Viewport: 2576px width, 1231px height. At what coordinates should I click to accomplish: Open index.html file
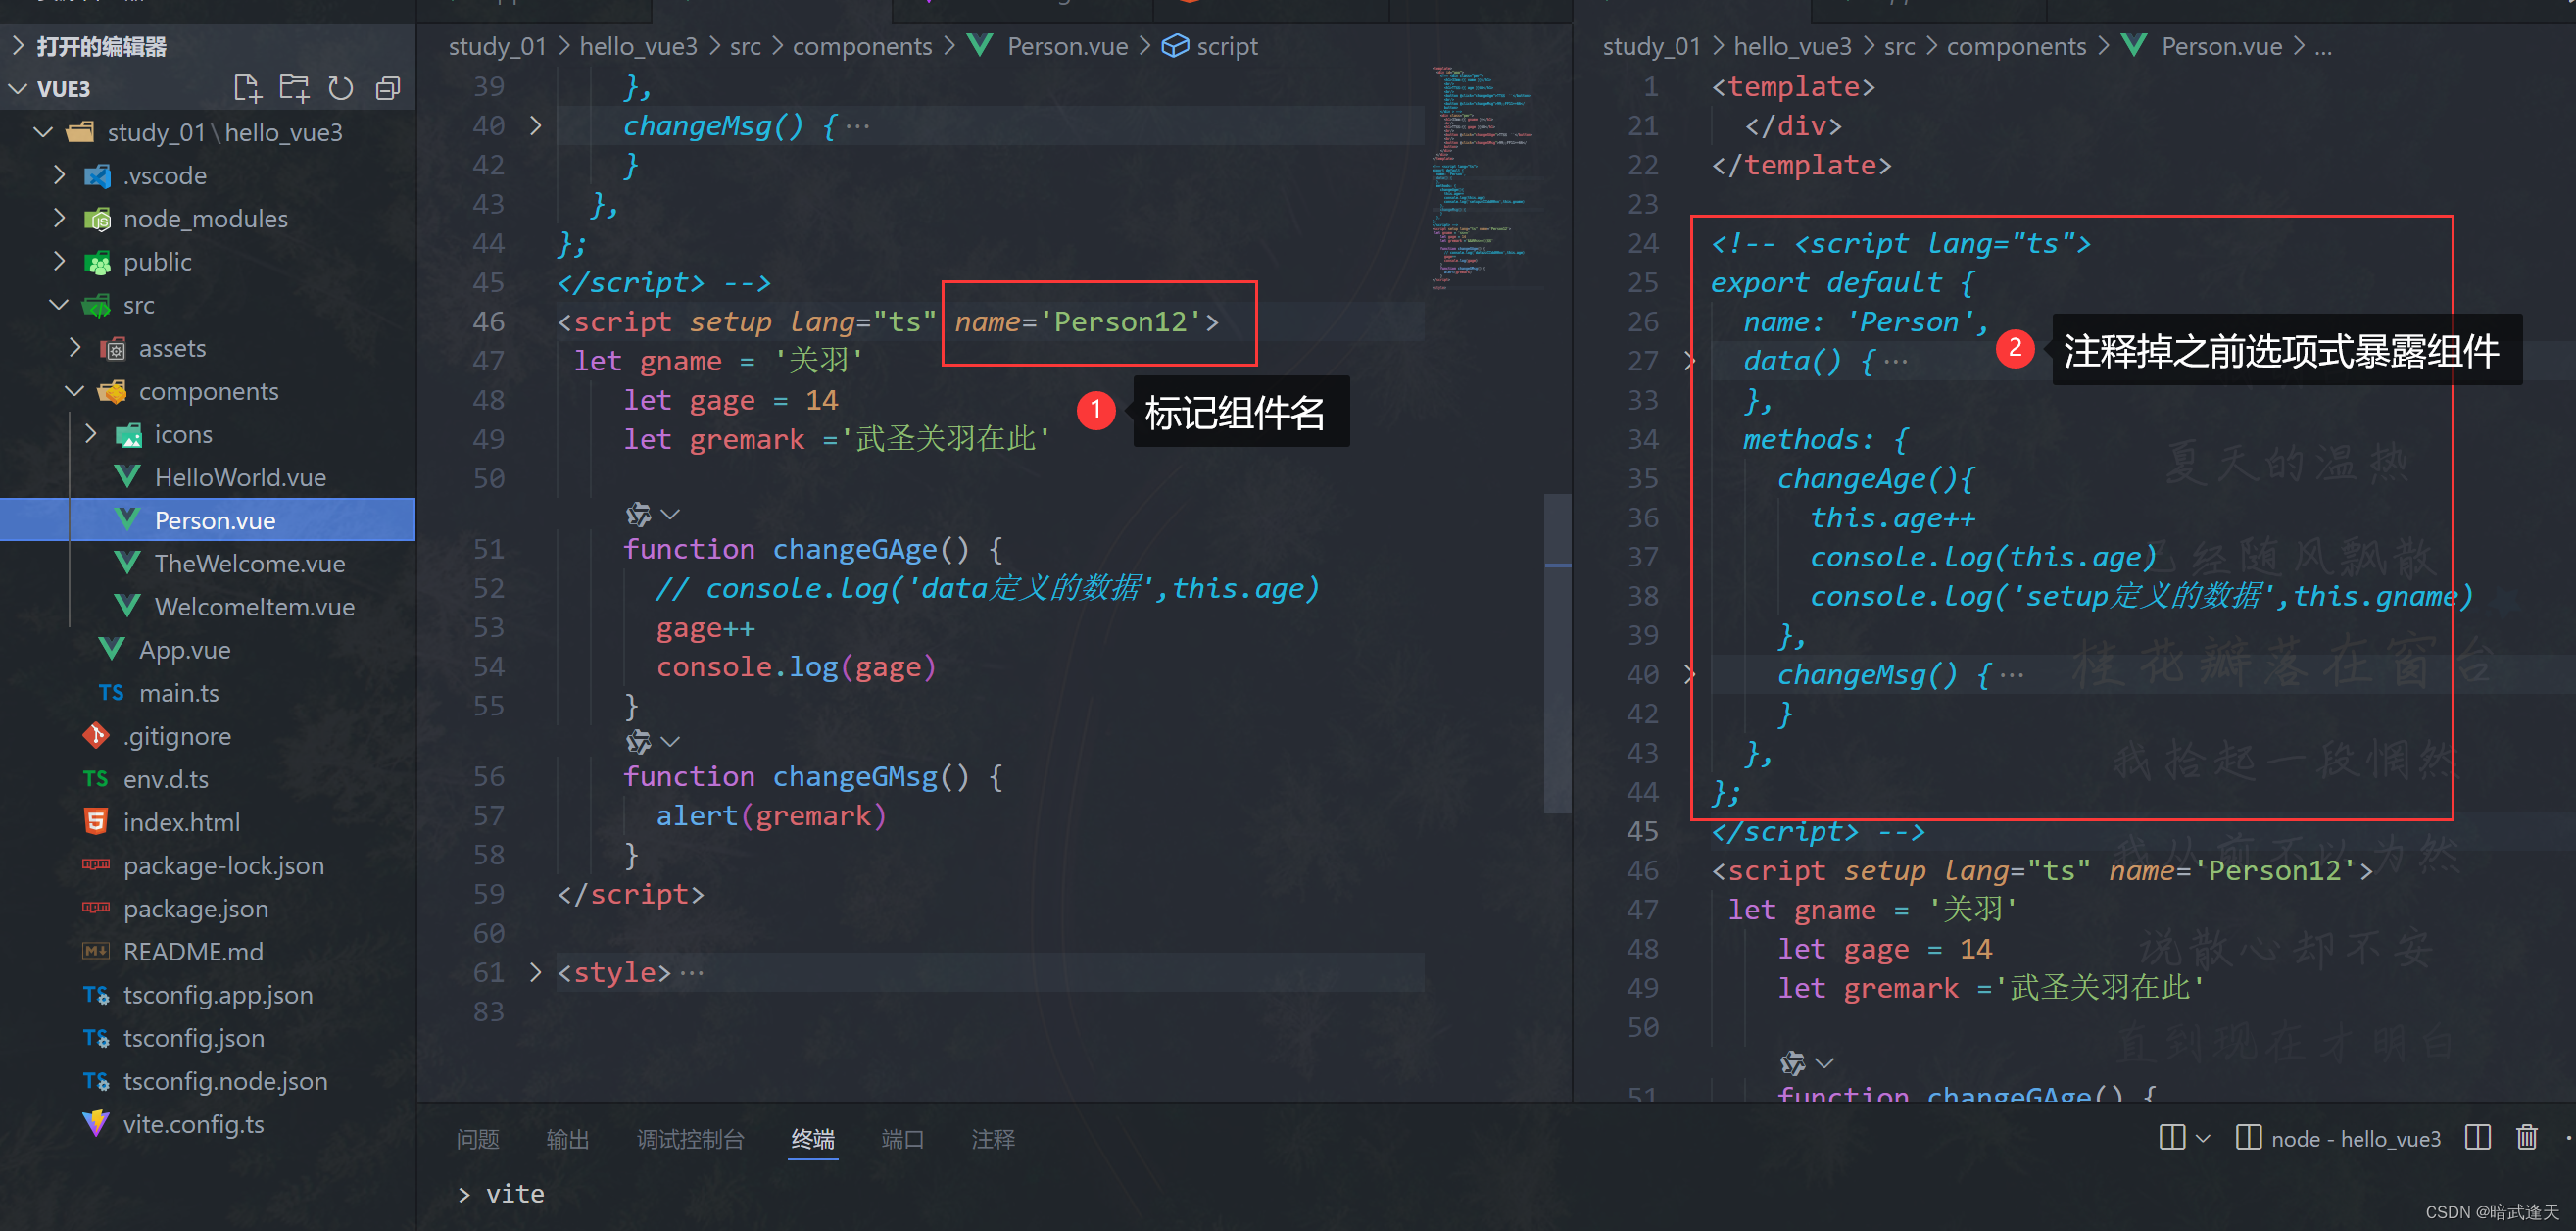(x=181, y=821)
